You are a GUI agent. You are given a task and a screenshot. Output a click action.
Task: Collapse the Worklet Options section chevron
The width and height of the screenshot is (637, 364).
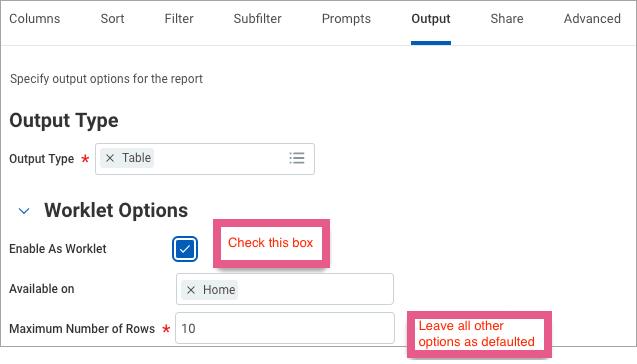[x=24, y=211]
